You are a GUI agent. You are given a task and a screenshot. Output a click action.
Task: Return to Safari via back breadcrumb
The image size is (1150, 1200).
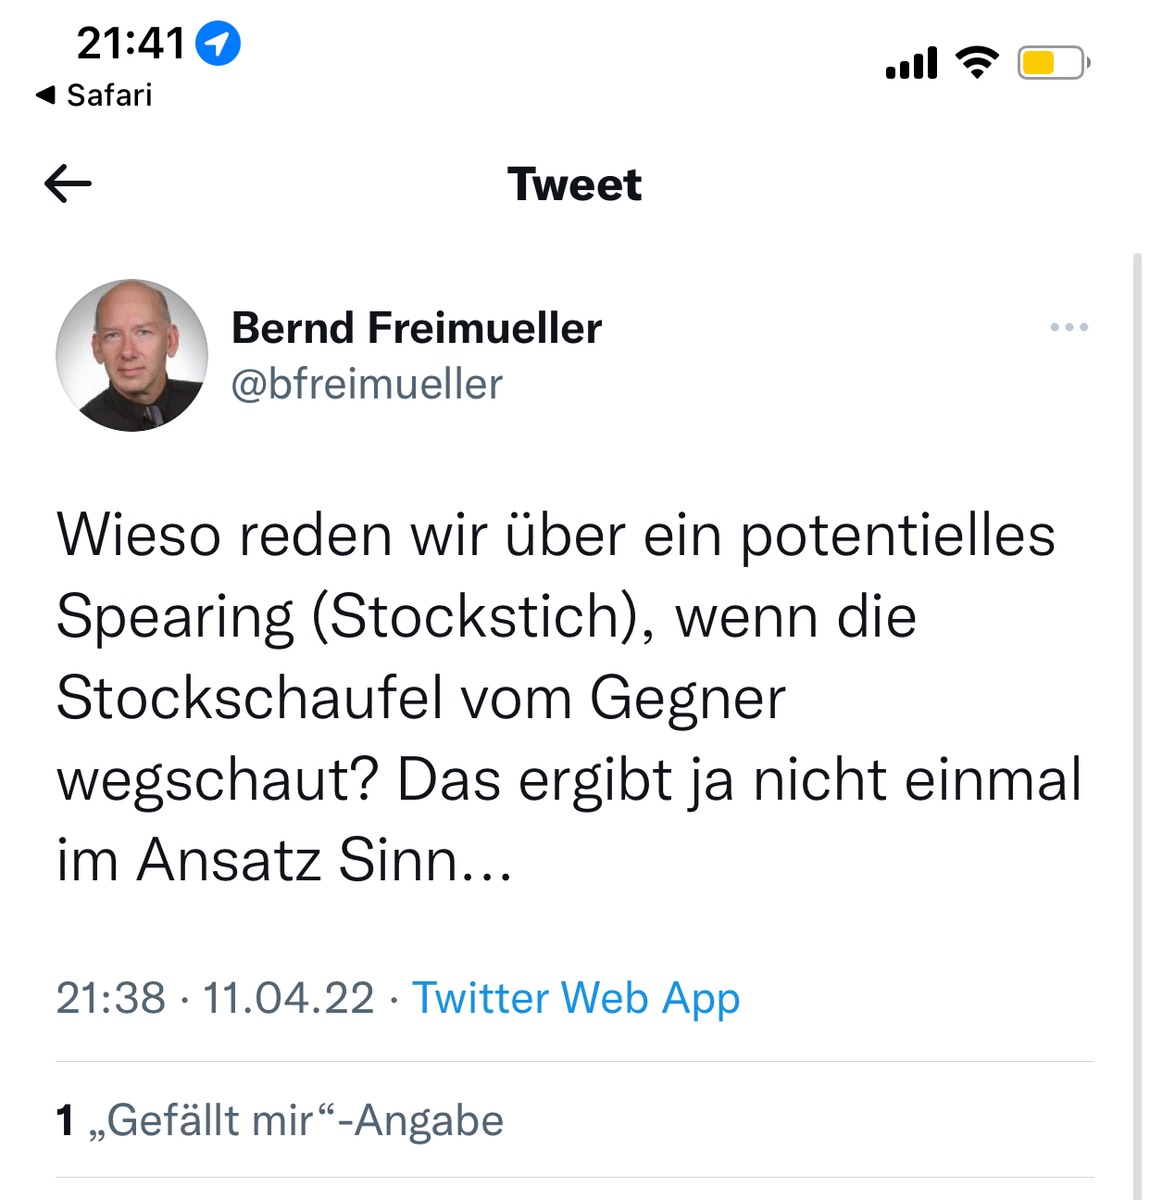(x=93, y=95)
